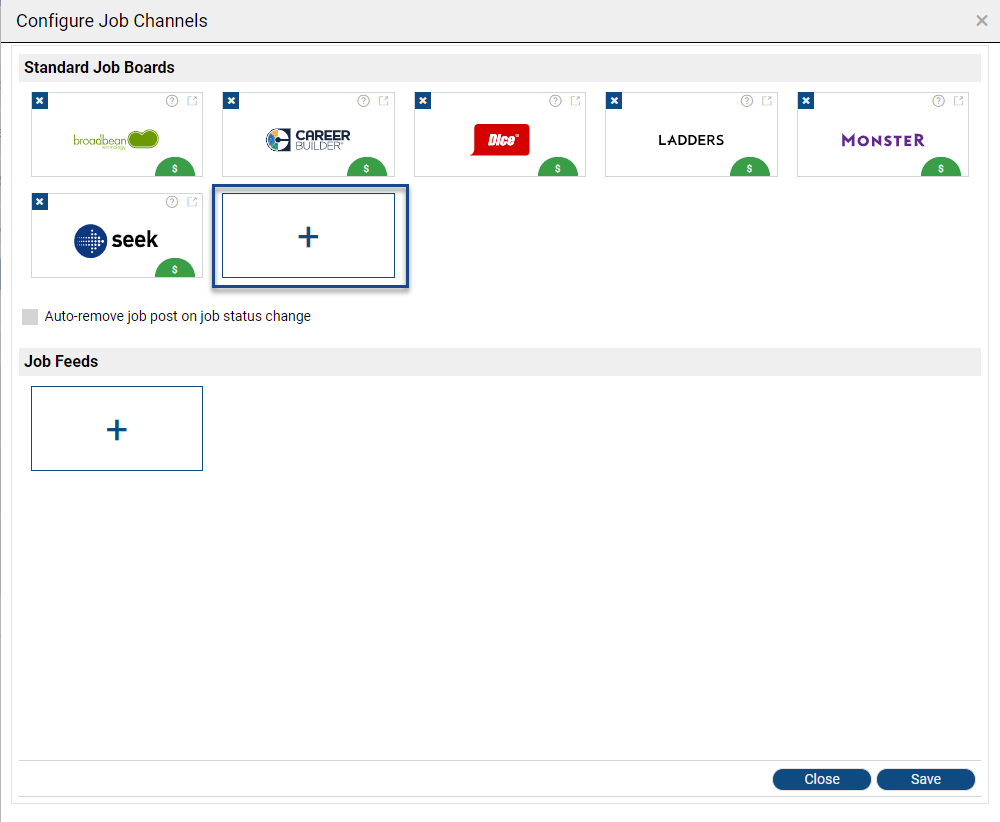1000x822 pixels.
Task: Remove the Dice job board
Action: tap(423, 101)
